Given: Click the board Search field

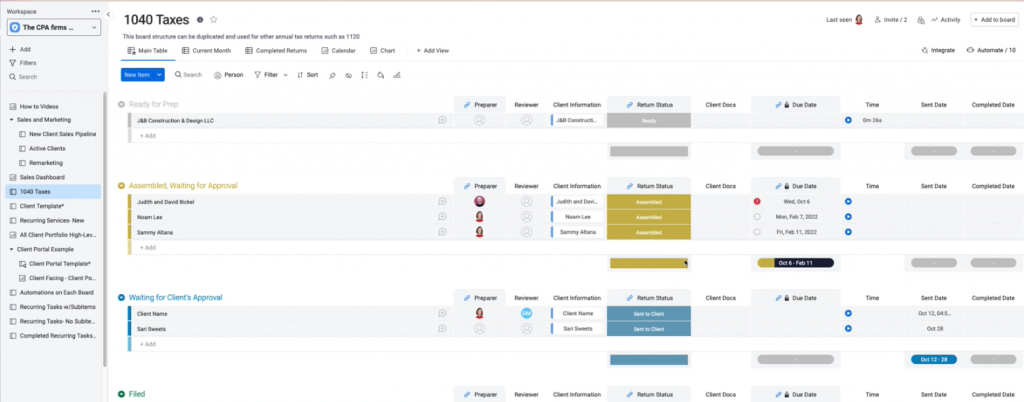Looking at the screenshot, I should tap(188, 75).
